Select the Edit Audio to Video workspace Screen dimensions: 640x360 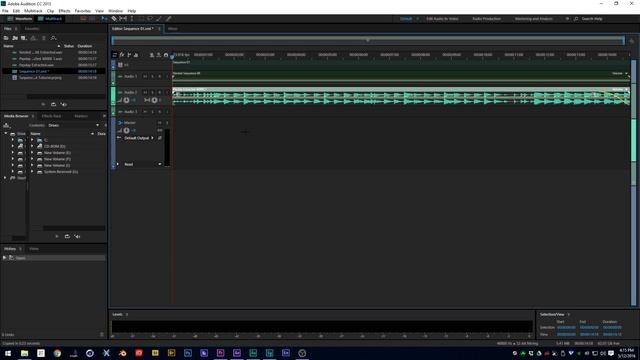click(442, 19)
